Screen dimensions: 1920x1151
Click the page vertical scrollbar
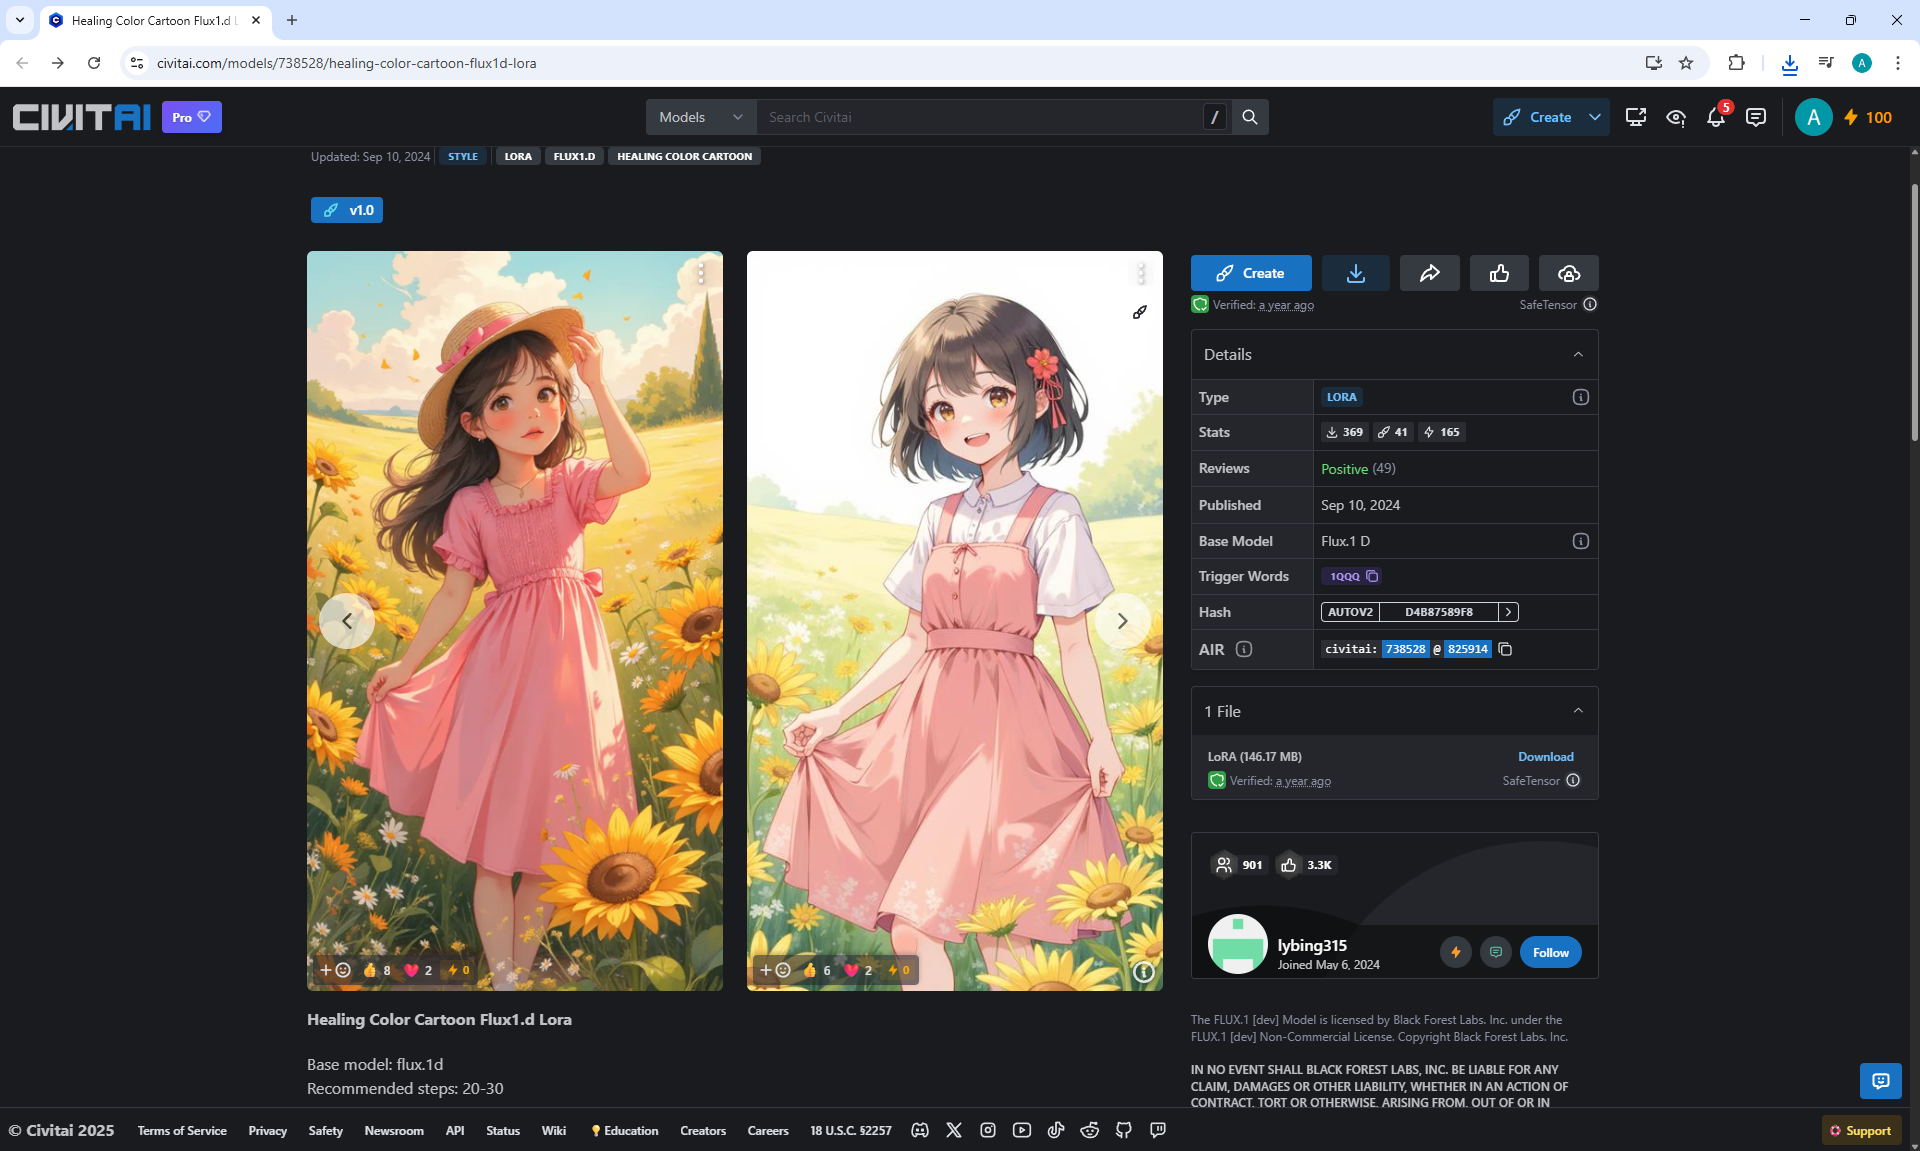[x=1914, y=310]
